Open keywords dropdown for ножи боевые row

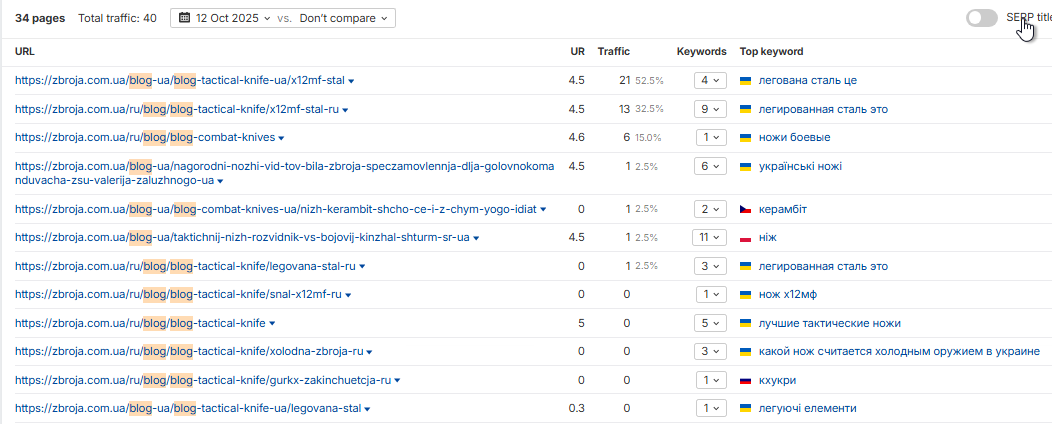[710, 138]
